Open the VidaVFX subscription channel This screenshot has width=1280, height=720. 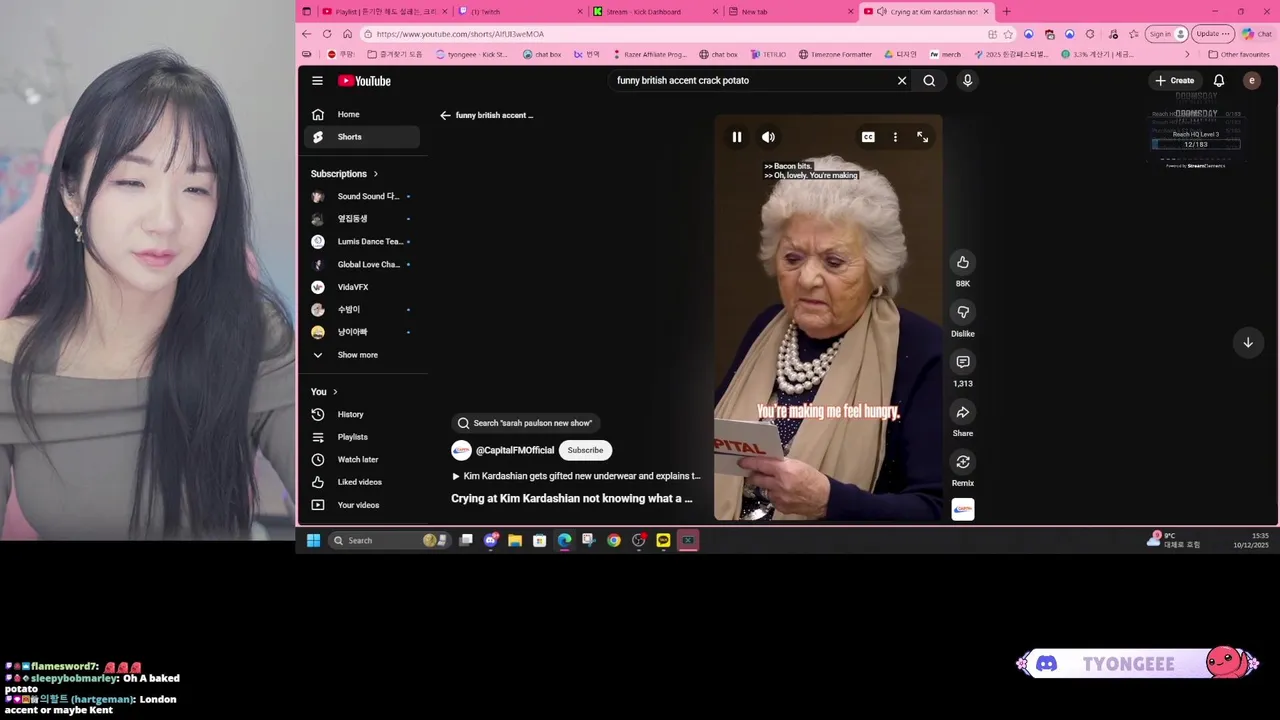362,287
